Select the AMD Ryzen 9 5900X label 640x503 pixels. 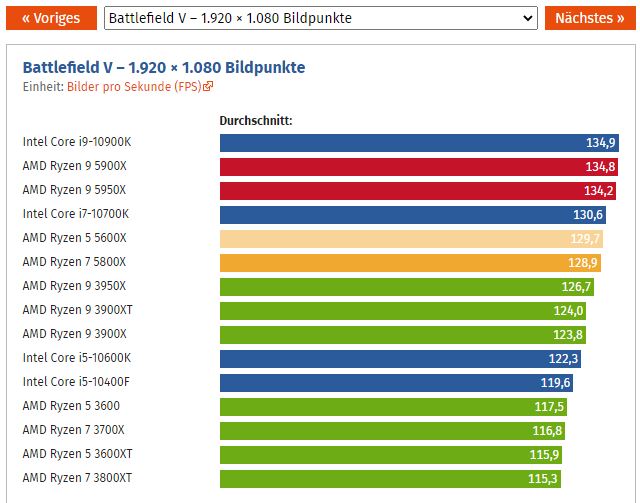75,166
